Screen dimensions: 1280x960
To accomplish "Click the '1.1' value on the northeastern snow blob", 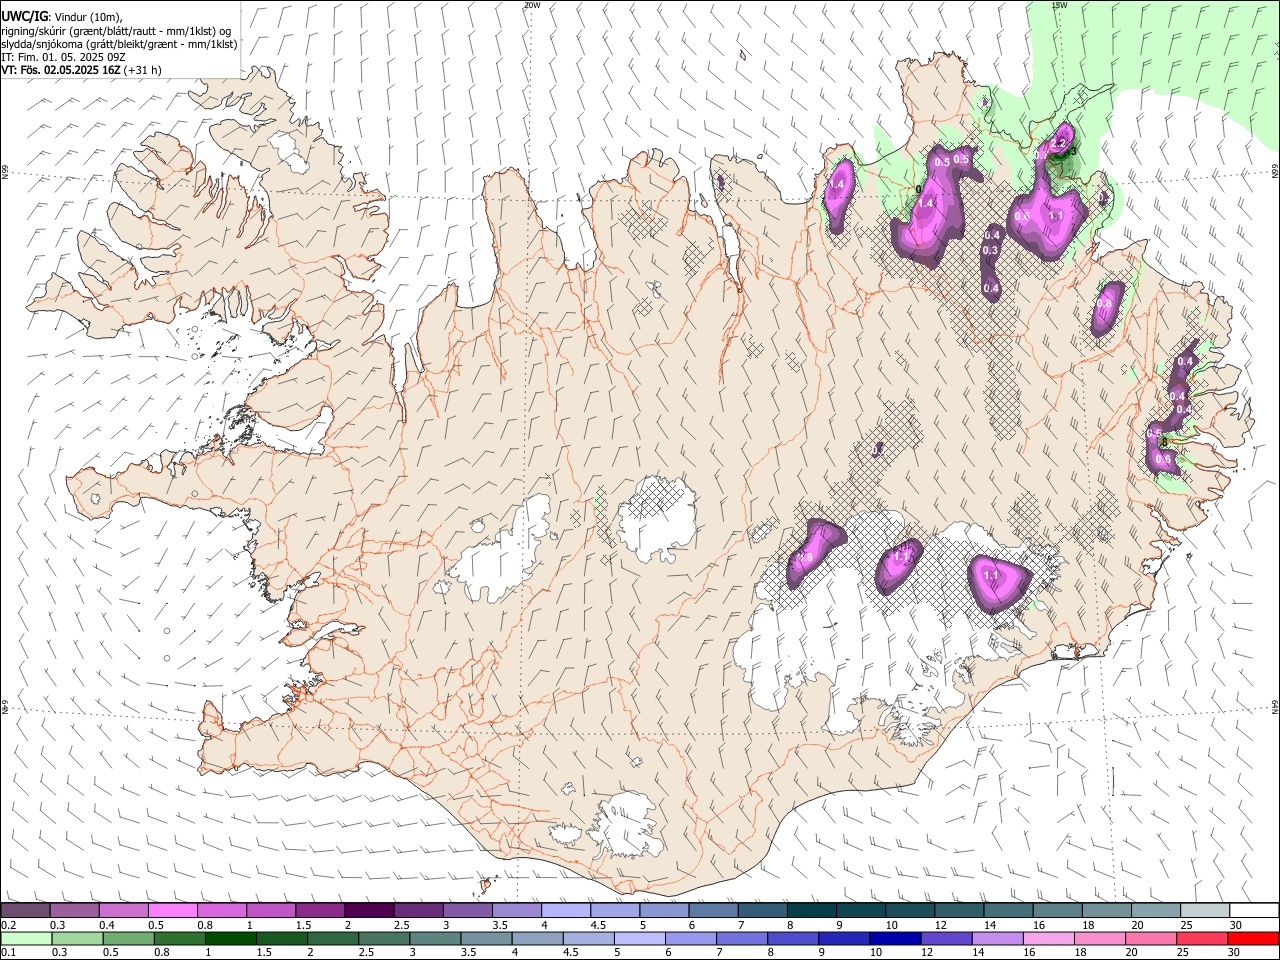I will pos(1056,216).
